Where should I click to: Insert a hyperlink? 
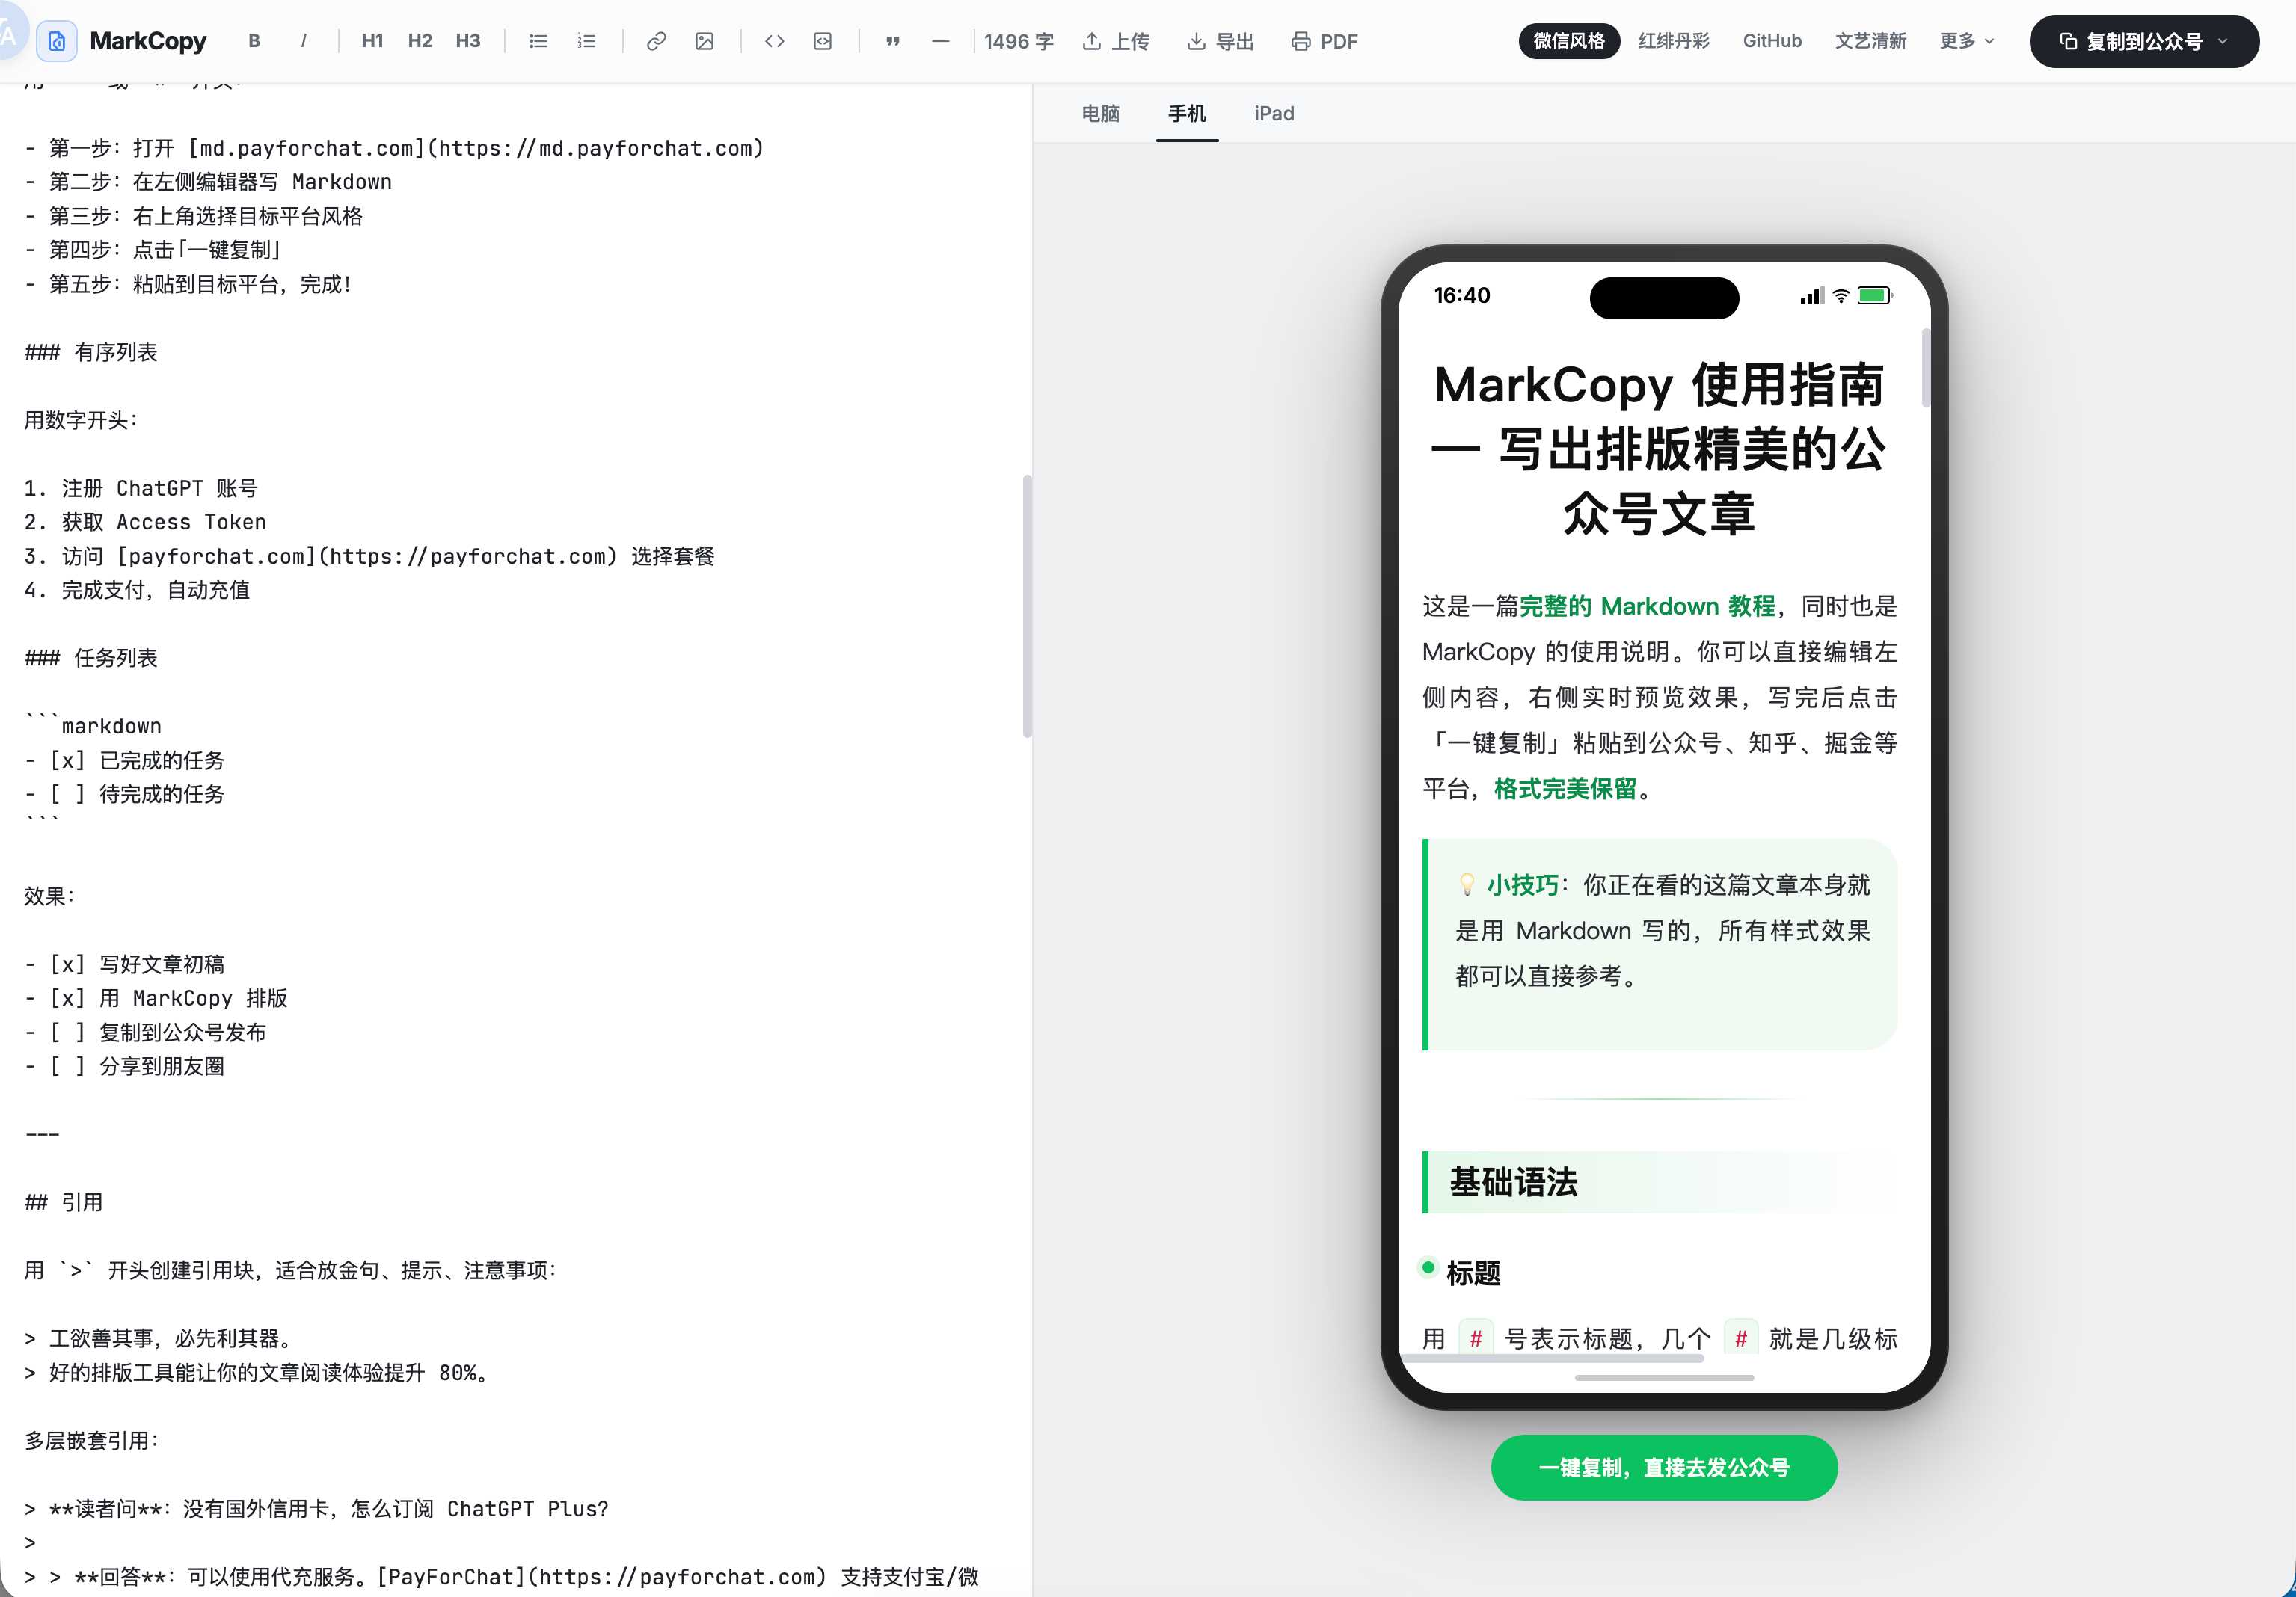656,41
